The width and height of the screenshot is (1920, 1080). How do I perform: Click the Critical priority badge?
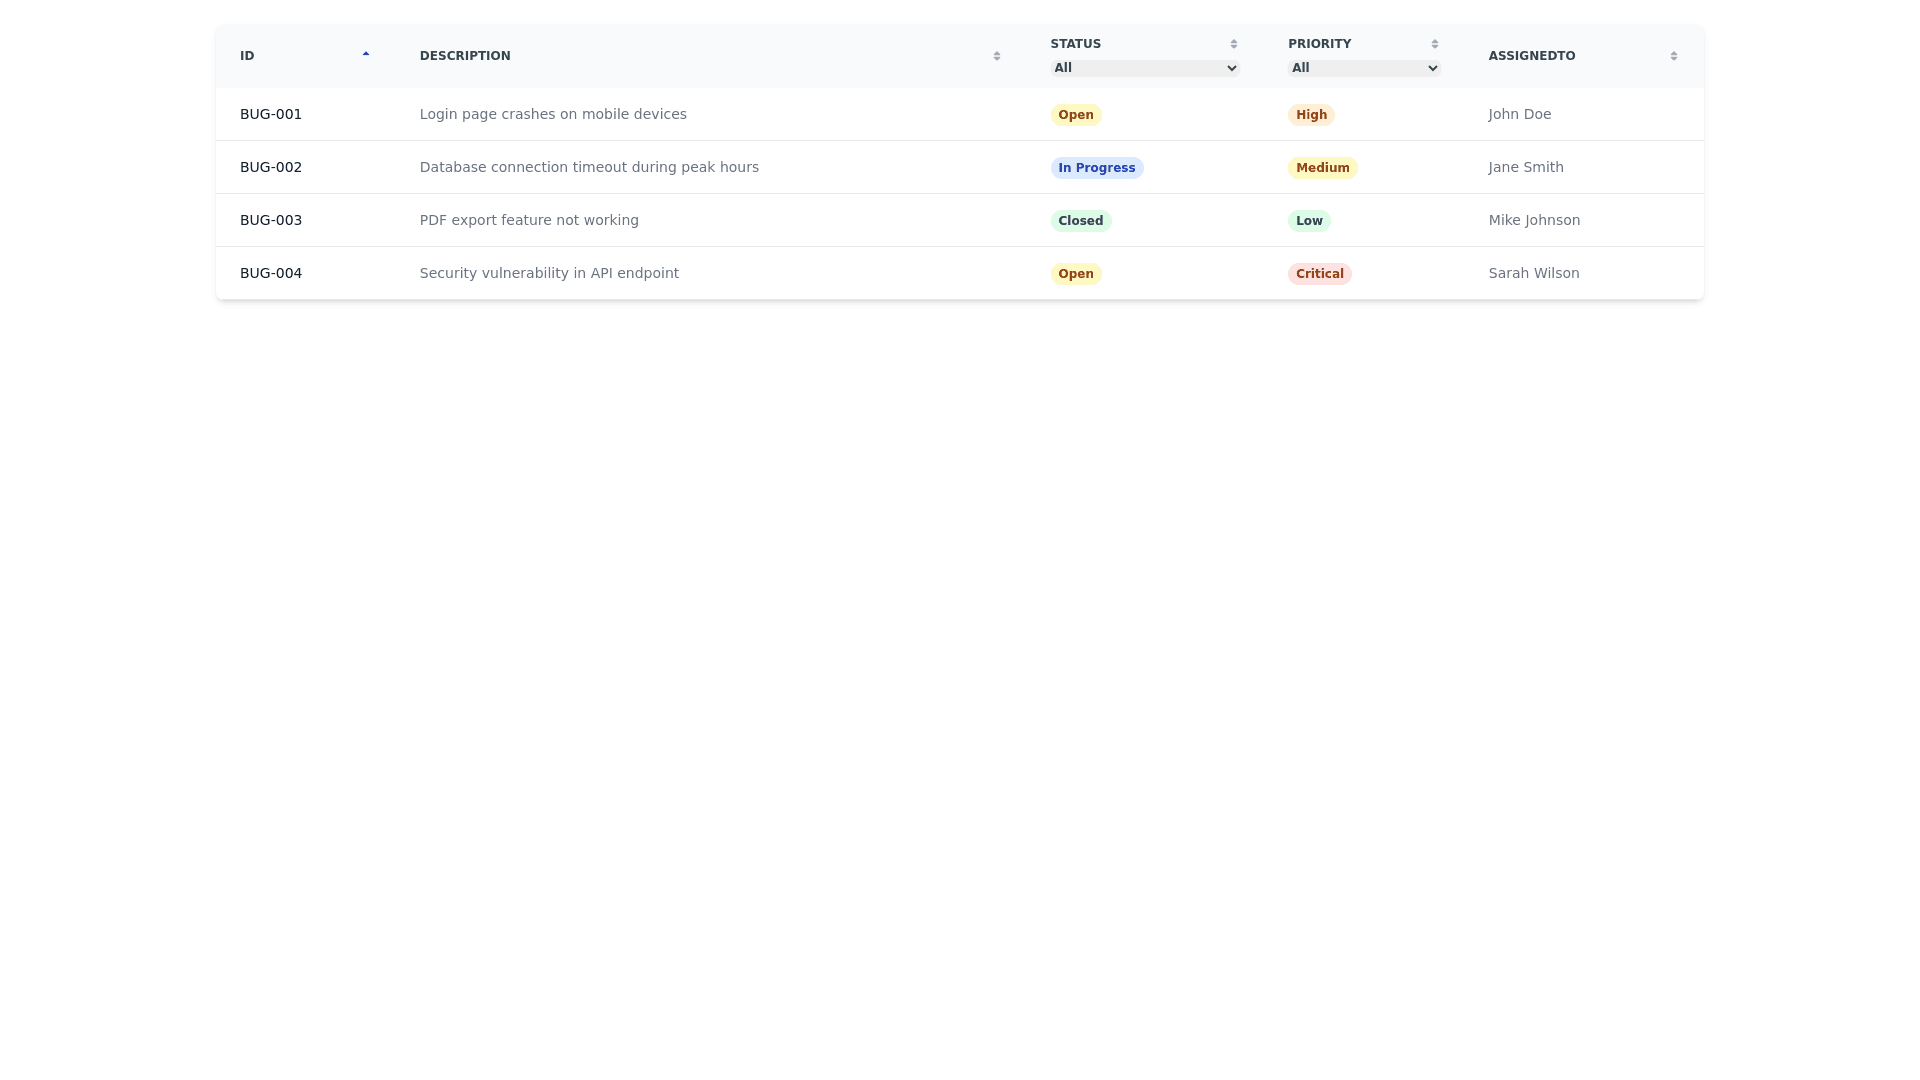tap(1319, 274)
